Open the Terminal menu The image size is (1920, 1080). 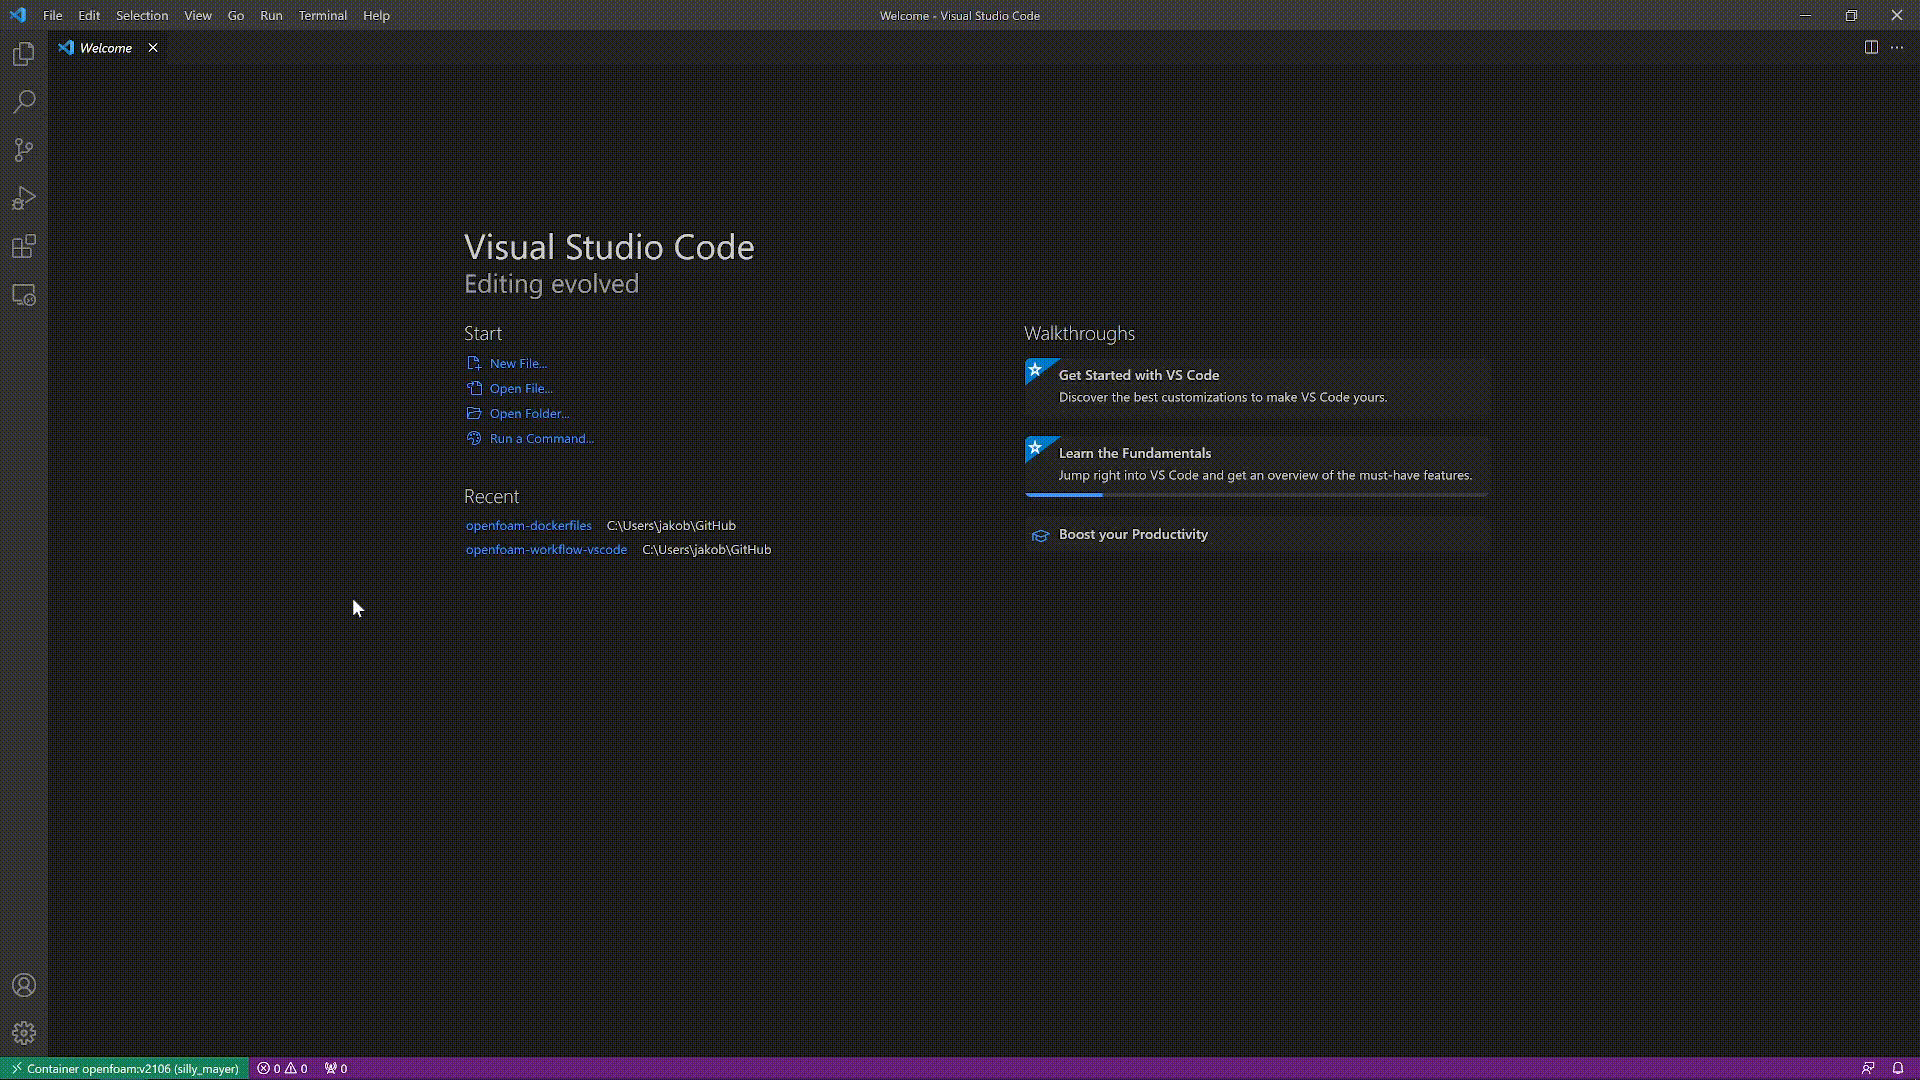[322, 15]
